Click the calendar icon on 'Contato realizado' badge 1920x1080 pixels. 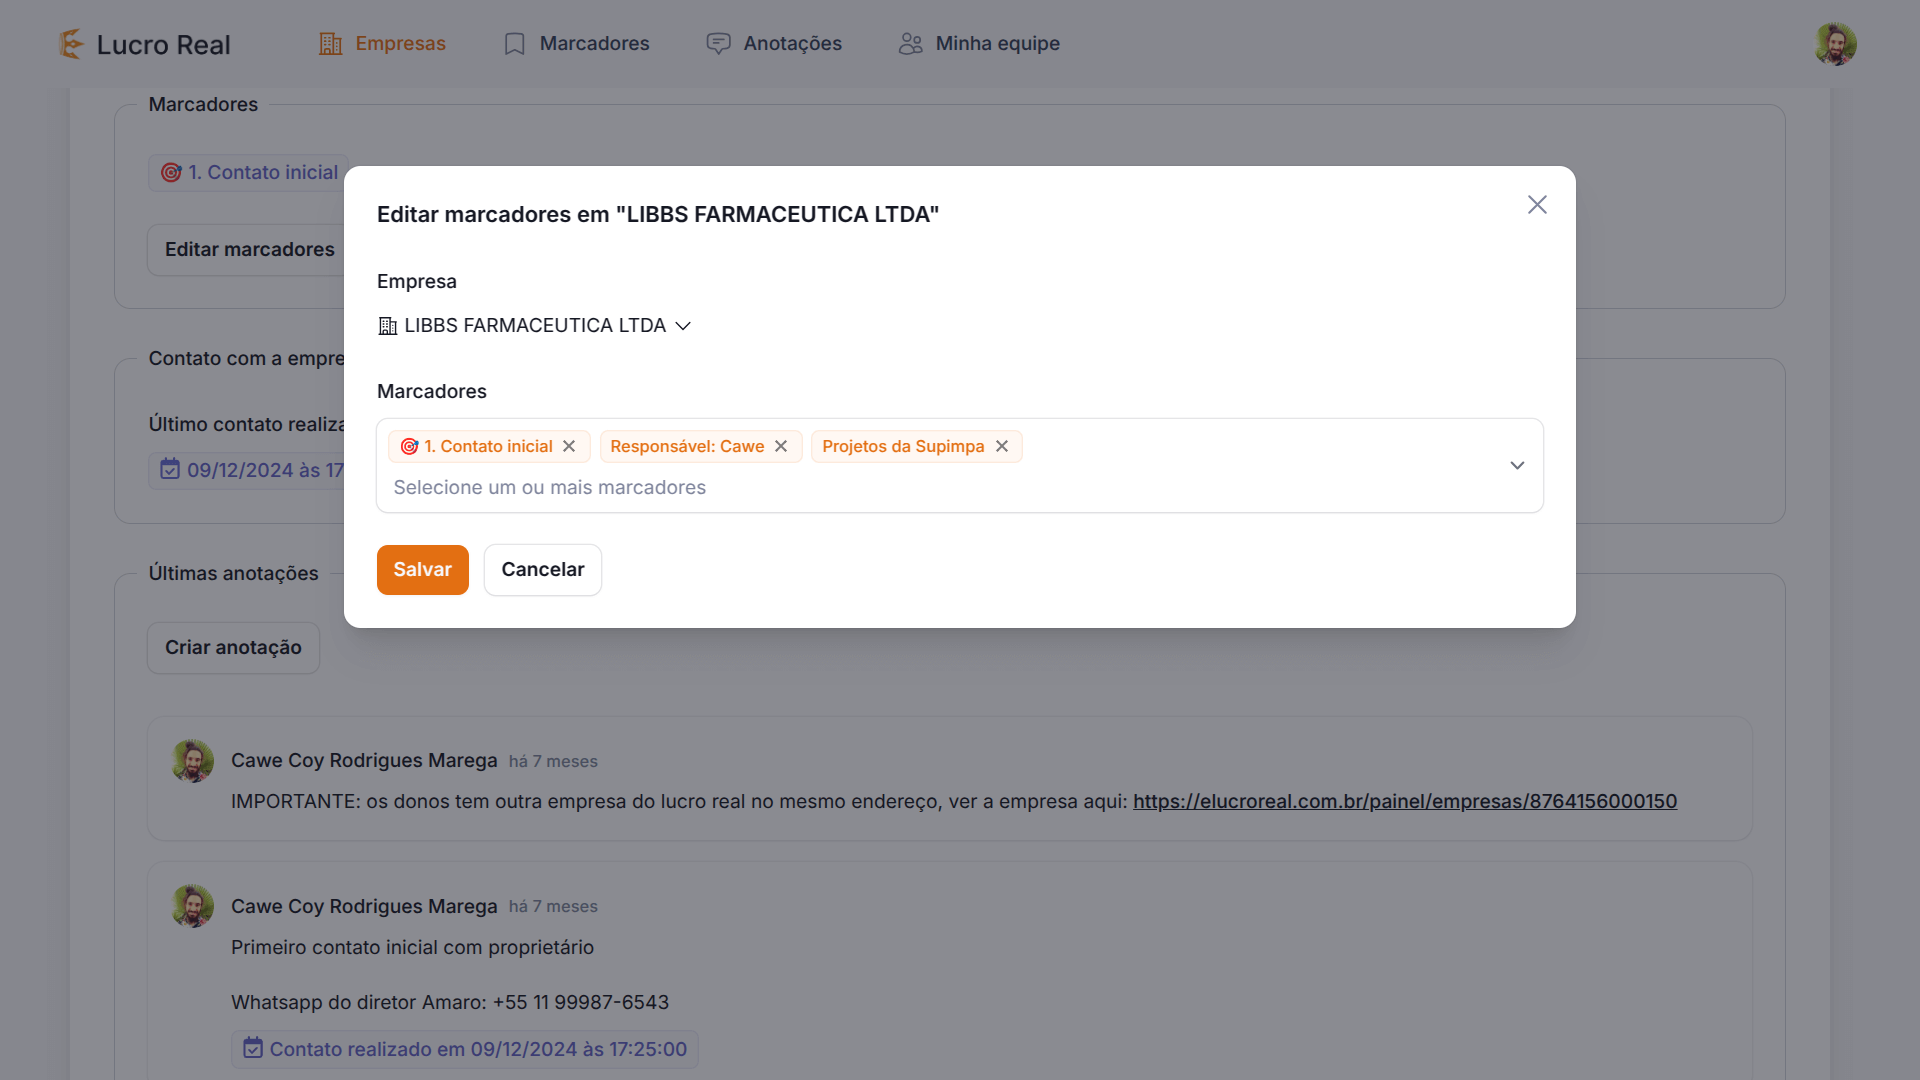click(x=253, y=1048)
